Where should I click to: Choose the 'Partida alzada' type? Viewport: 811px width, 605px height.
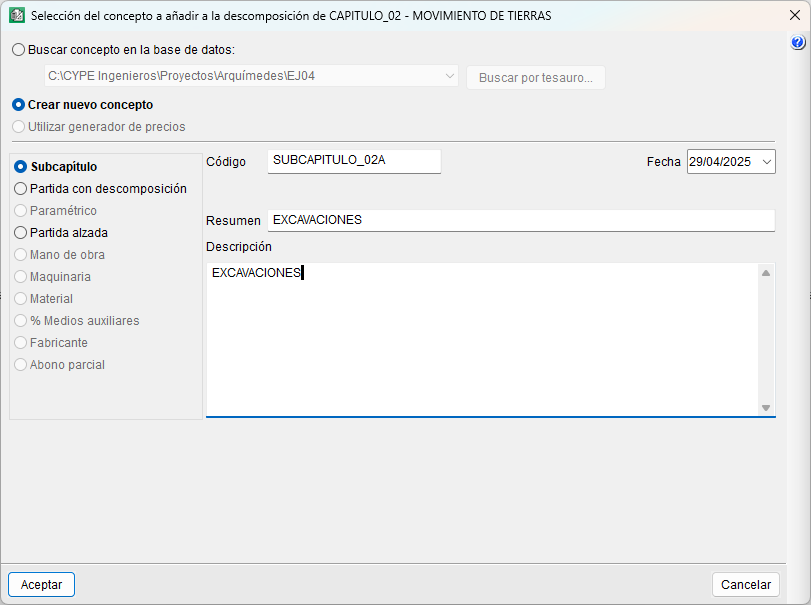click(x=61, y=233)
